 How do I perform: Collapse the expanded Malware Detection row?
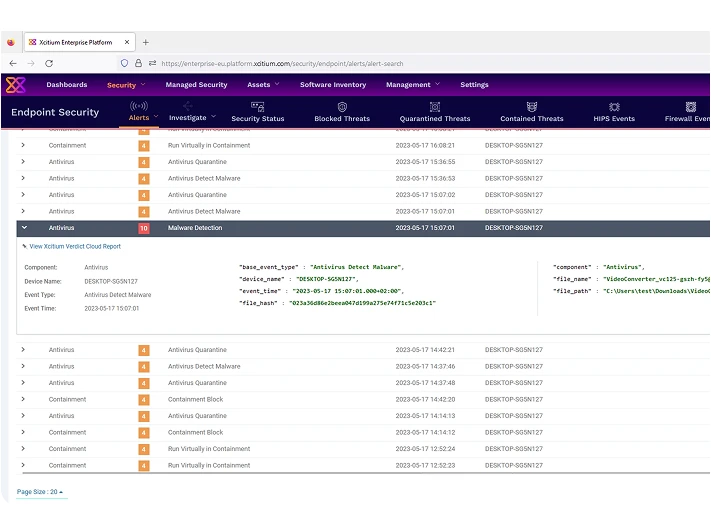tap(24, 228)
